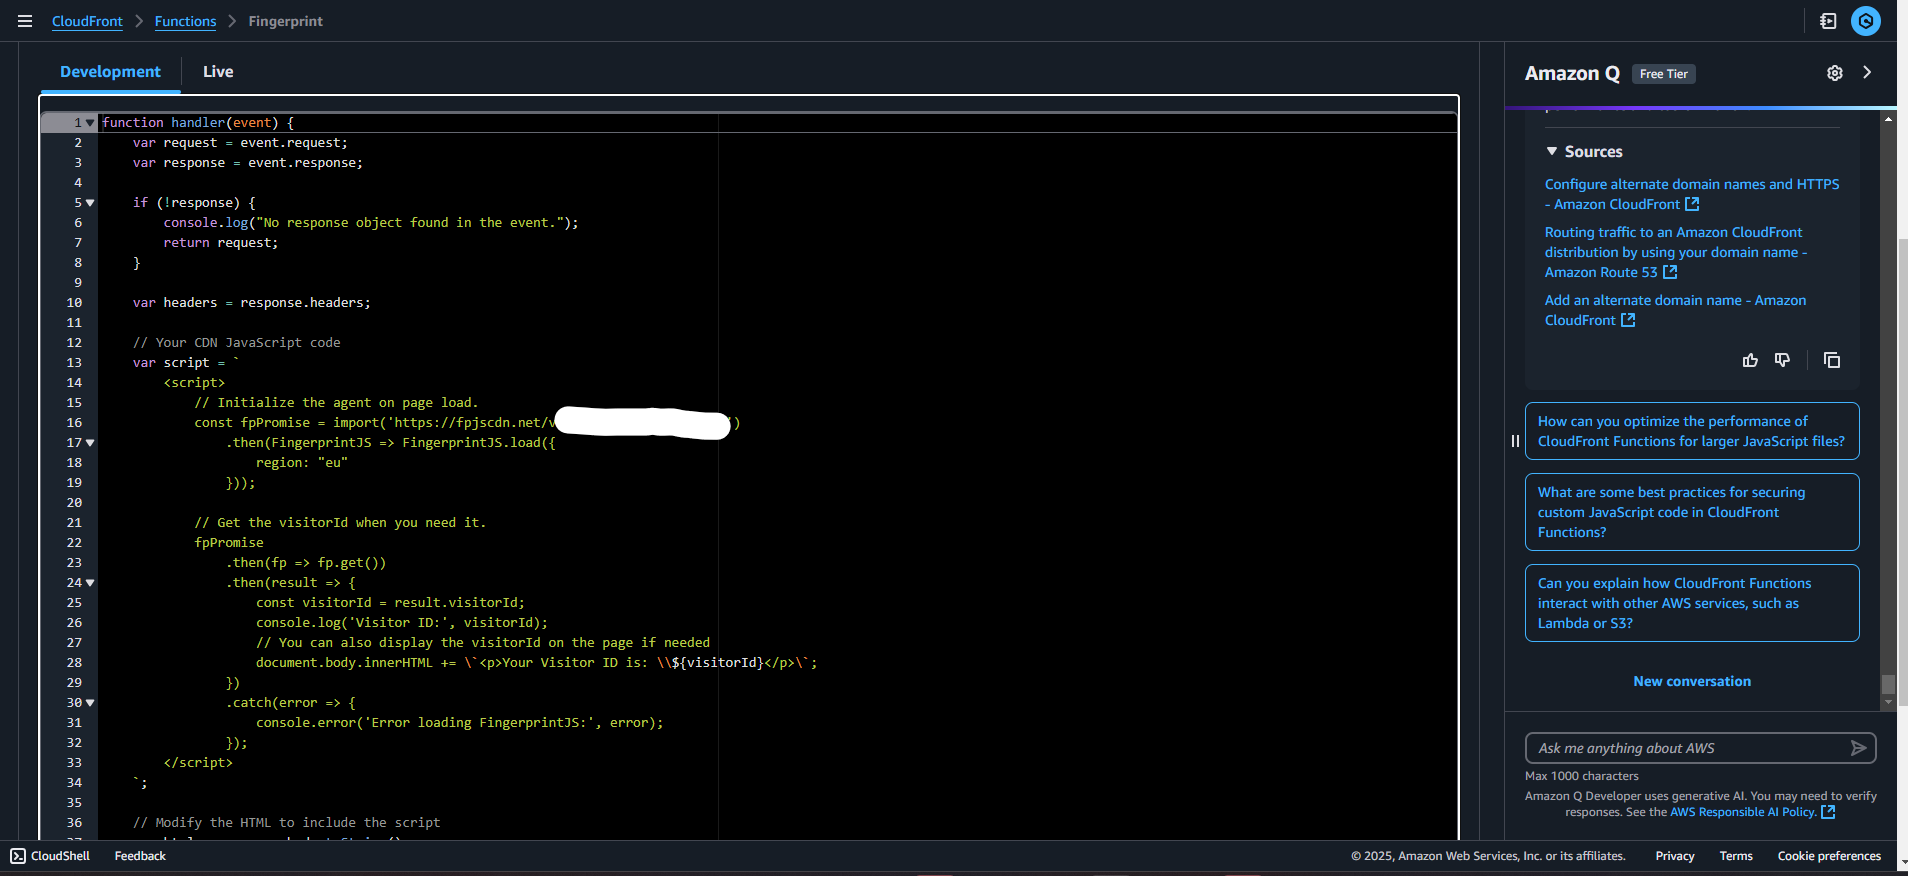Open the Terms link in footer
This screenshot has width=1908, height=876.
[1736, 856]
